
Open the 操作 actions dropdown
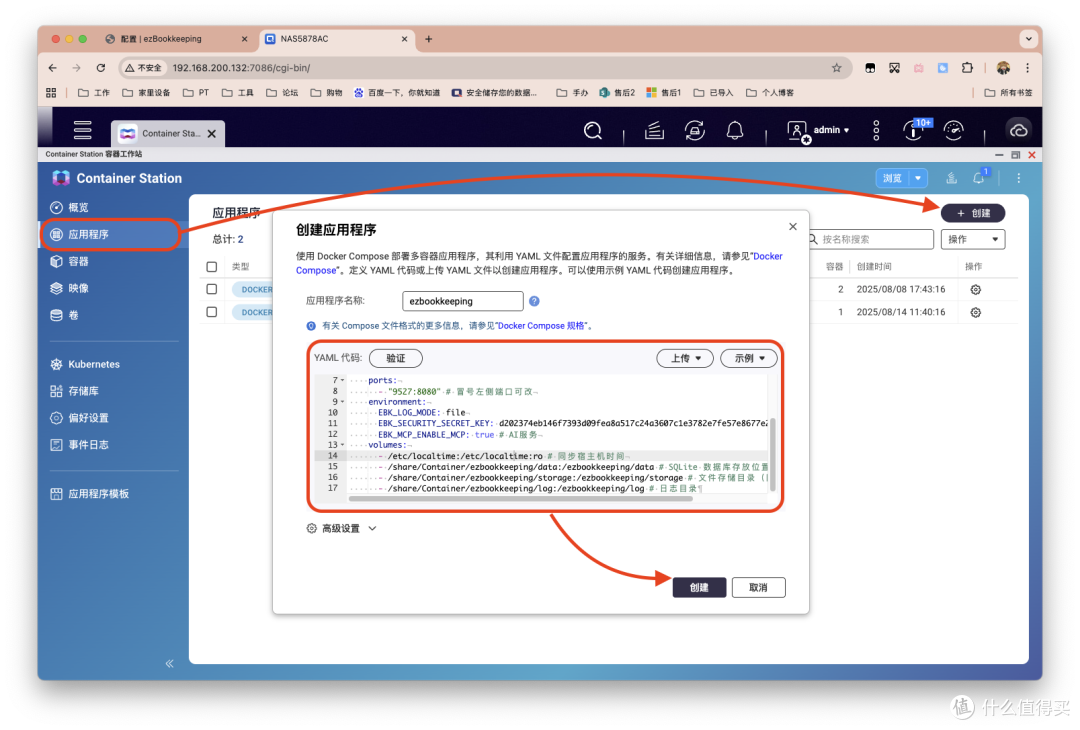pos(973,239)
